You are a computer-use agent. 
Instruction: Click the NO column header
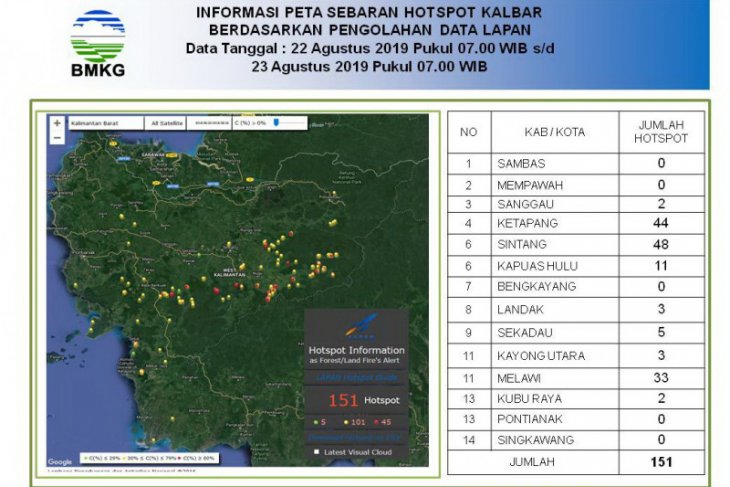click(x=468, y=132)
